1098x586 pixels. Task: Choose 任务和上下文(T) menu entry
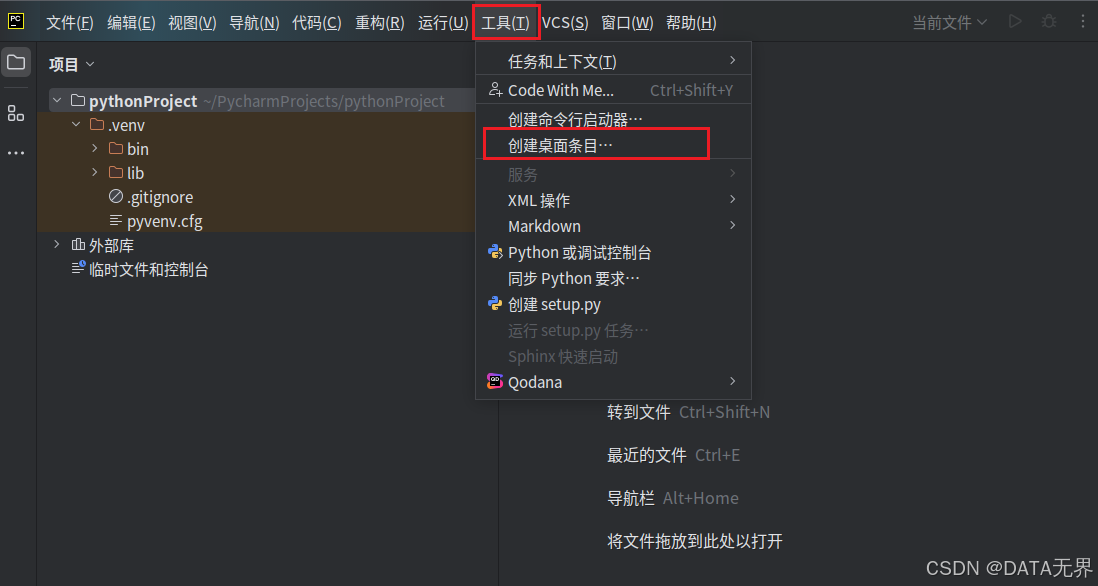click(613, 62)
